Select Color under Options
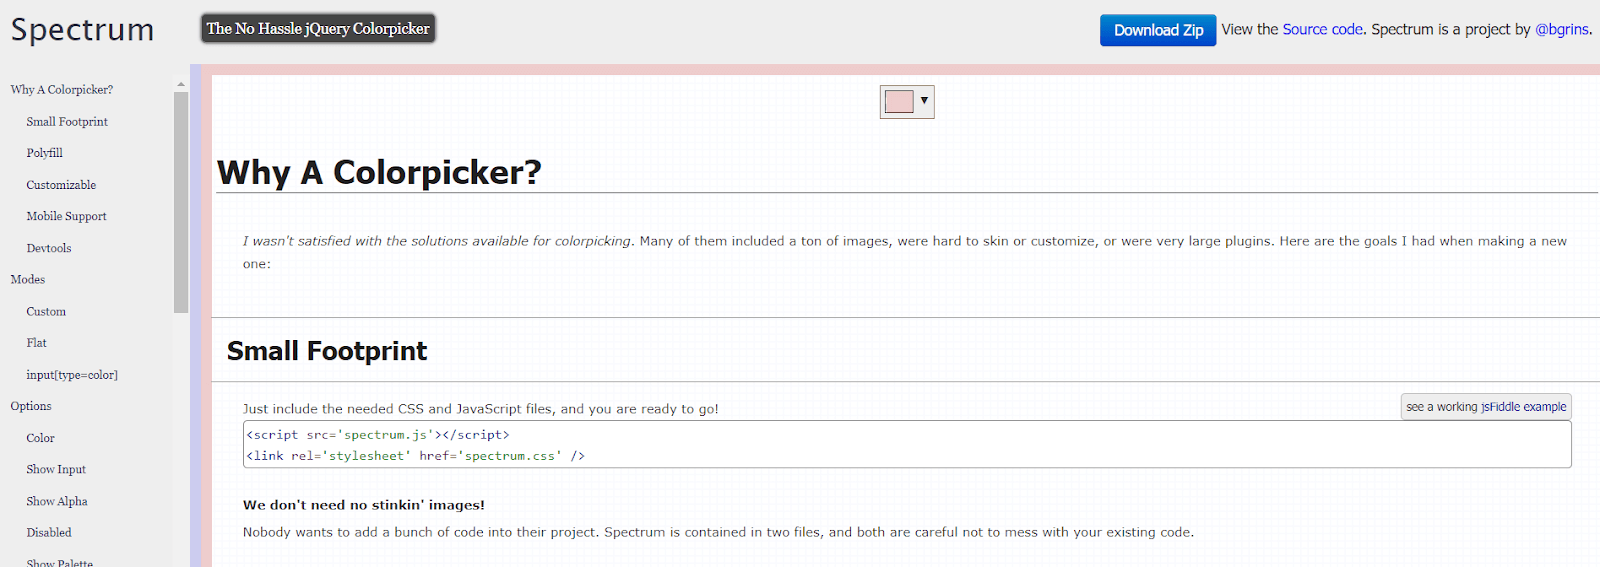1600x567 pixels. pyautogui.click(x=41, y=438)
